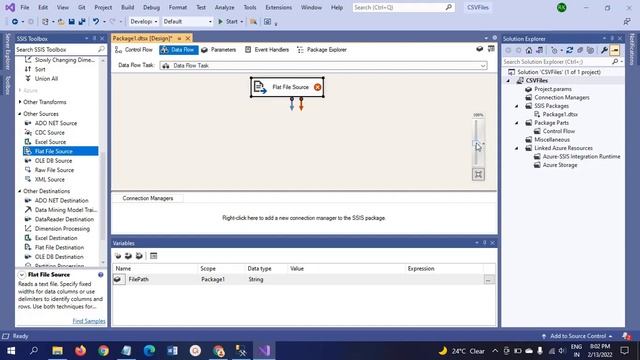640x360 pixels.
Task: Click Refresh icon in Solution Explorer
Action: coord(569,51)
